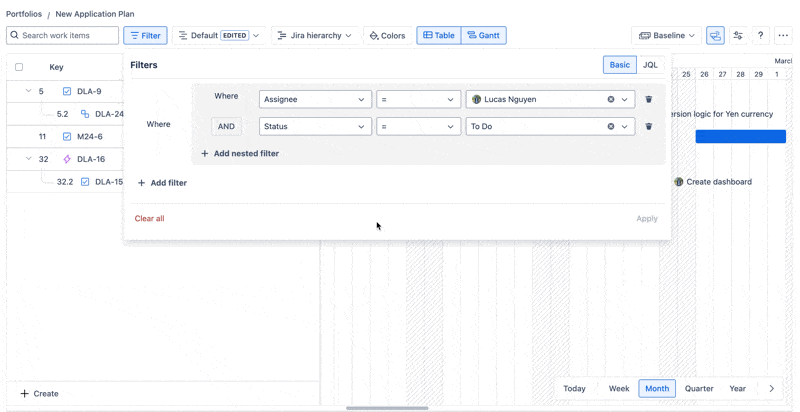Collapse the DLA-9 row
Image resolution: width=800 pixels, height=412 pixels.
(28, 91)
